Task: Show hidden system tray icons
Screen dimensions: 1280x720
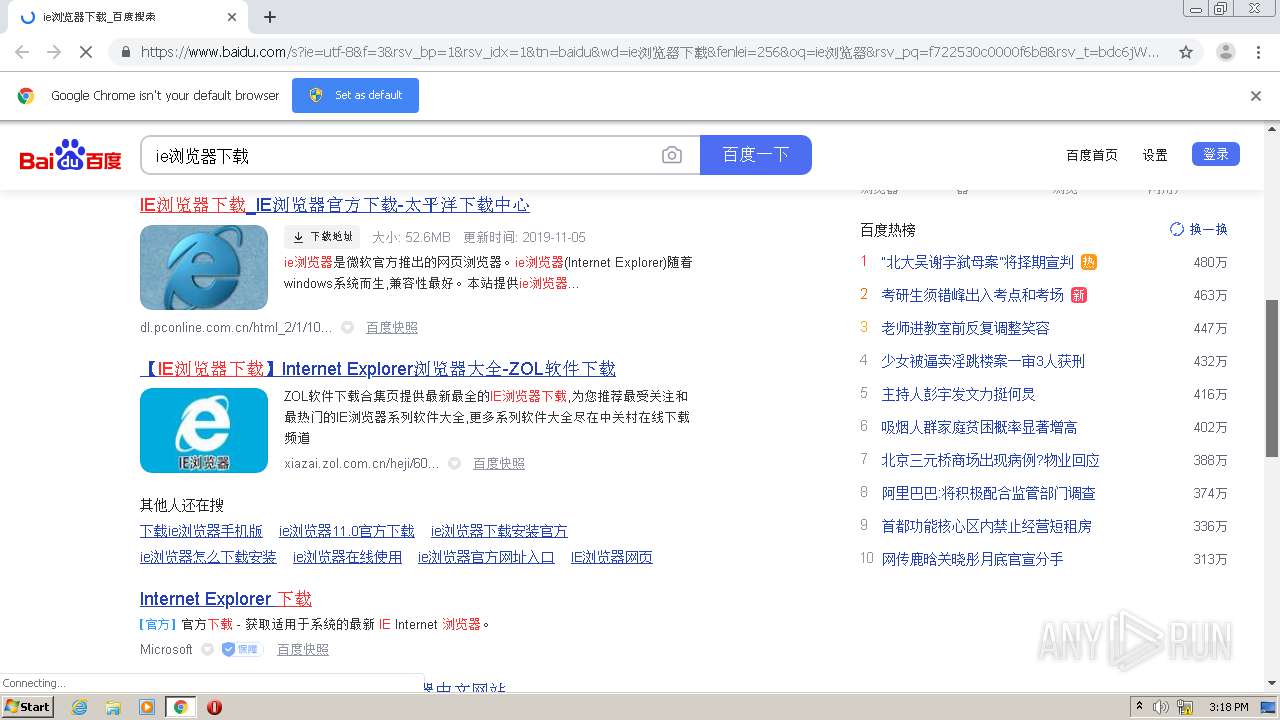Action: coord(1138,707)
